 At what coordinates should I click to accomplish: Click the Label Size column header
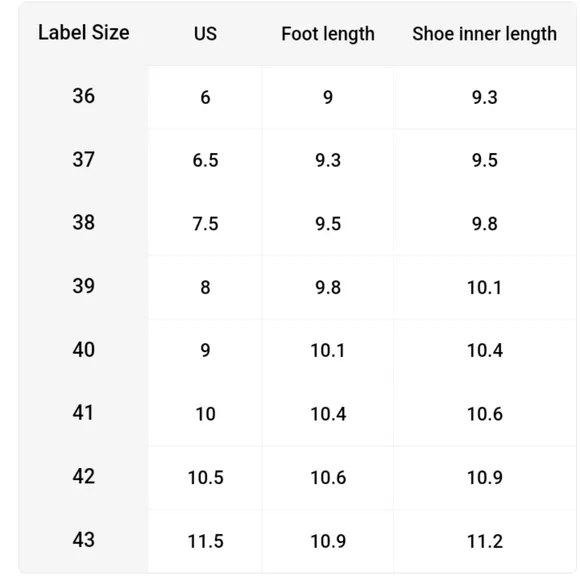pos(84,33)
